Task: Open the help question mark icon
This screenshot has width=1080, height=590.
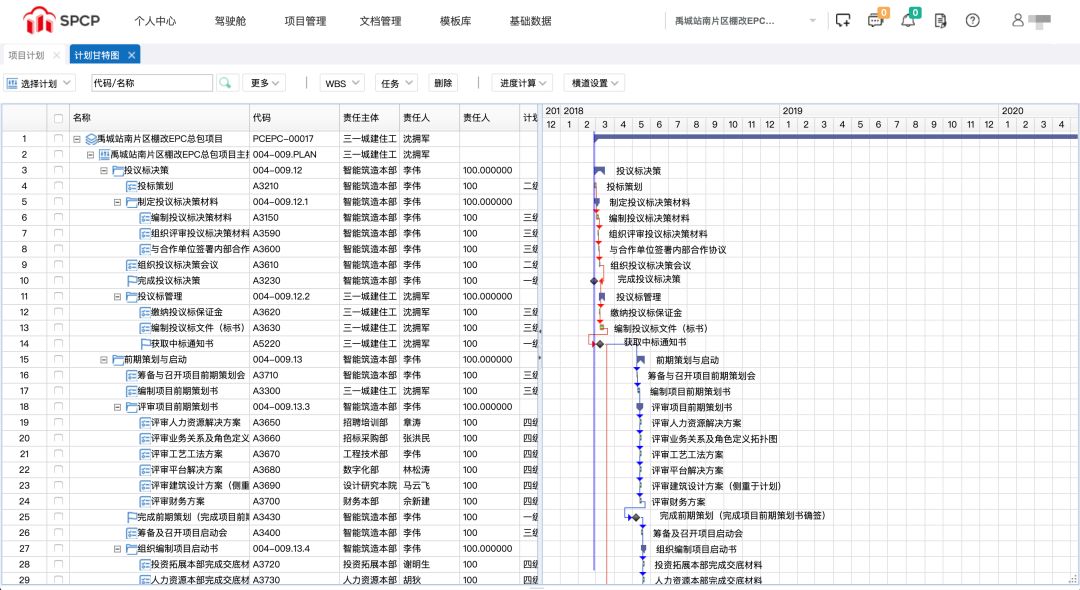Action: click(973, 21)
